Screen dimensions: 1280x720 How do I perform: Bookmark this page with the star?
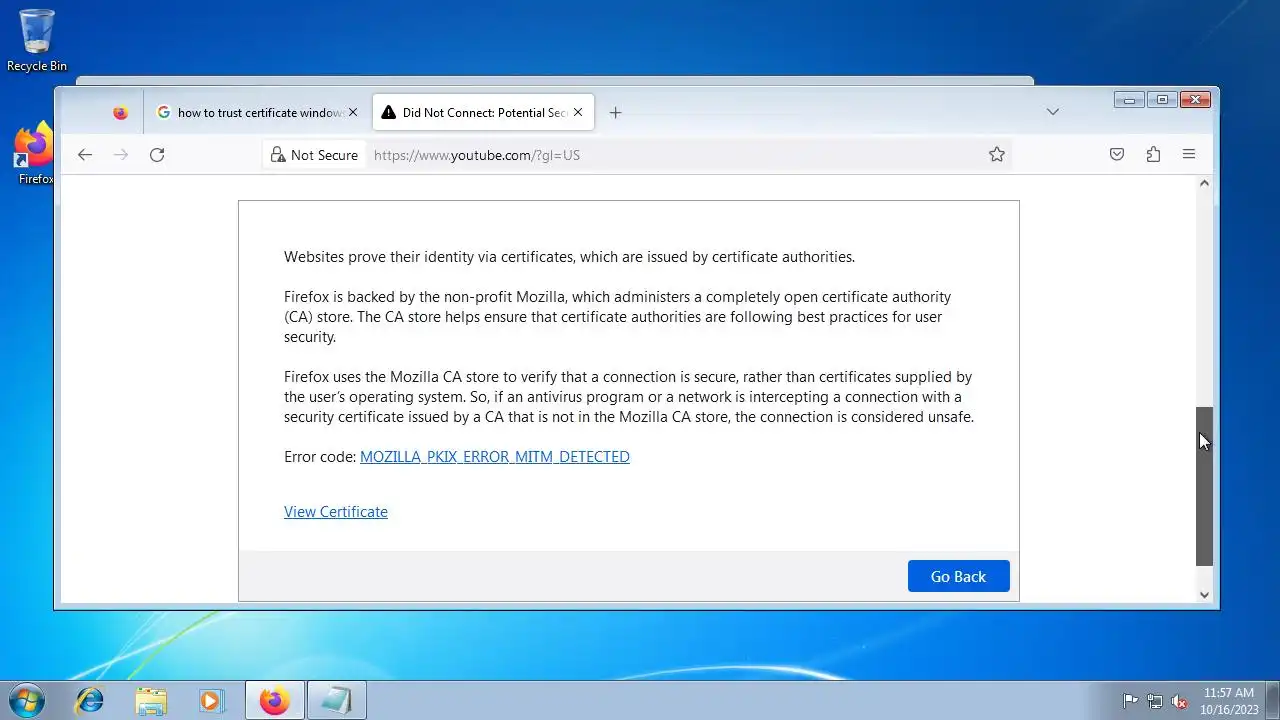[996, 155]
